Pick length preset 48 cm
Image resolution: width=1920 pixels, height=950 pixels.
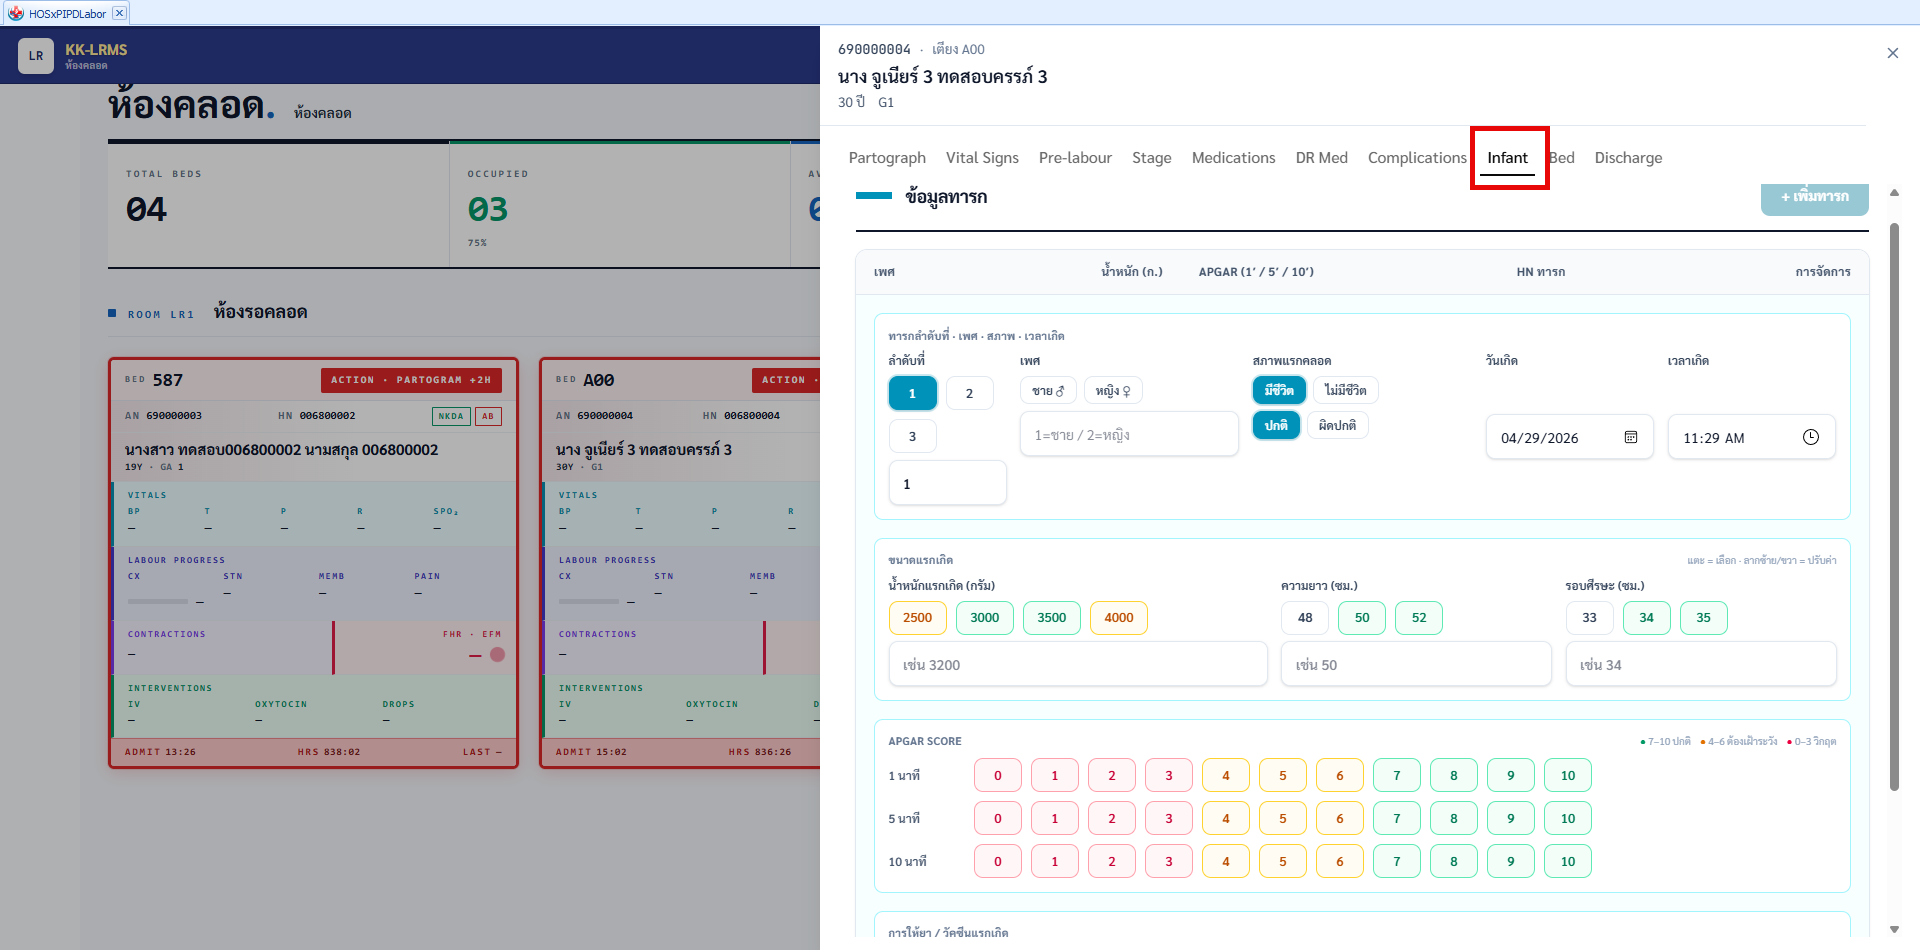[x=1305, y=618]
